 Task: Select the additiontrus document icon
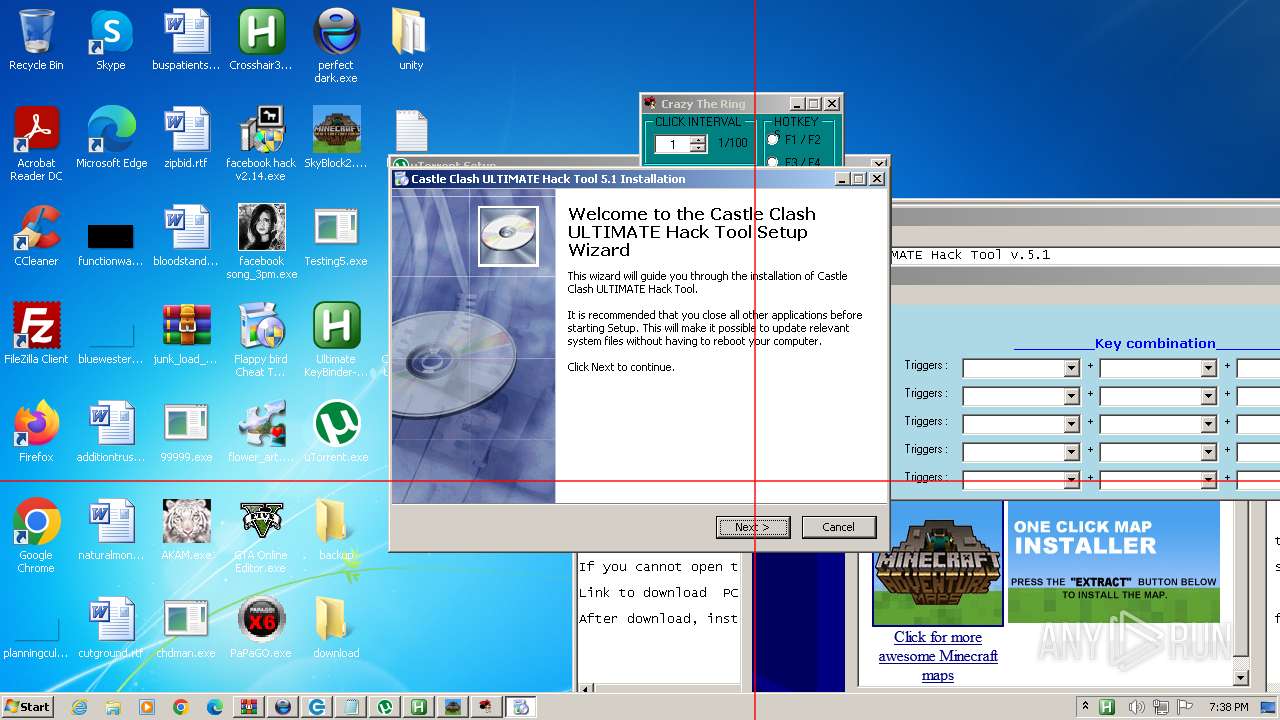pyautogui.click(x=111, y=432)
